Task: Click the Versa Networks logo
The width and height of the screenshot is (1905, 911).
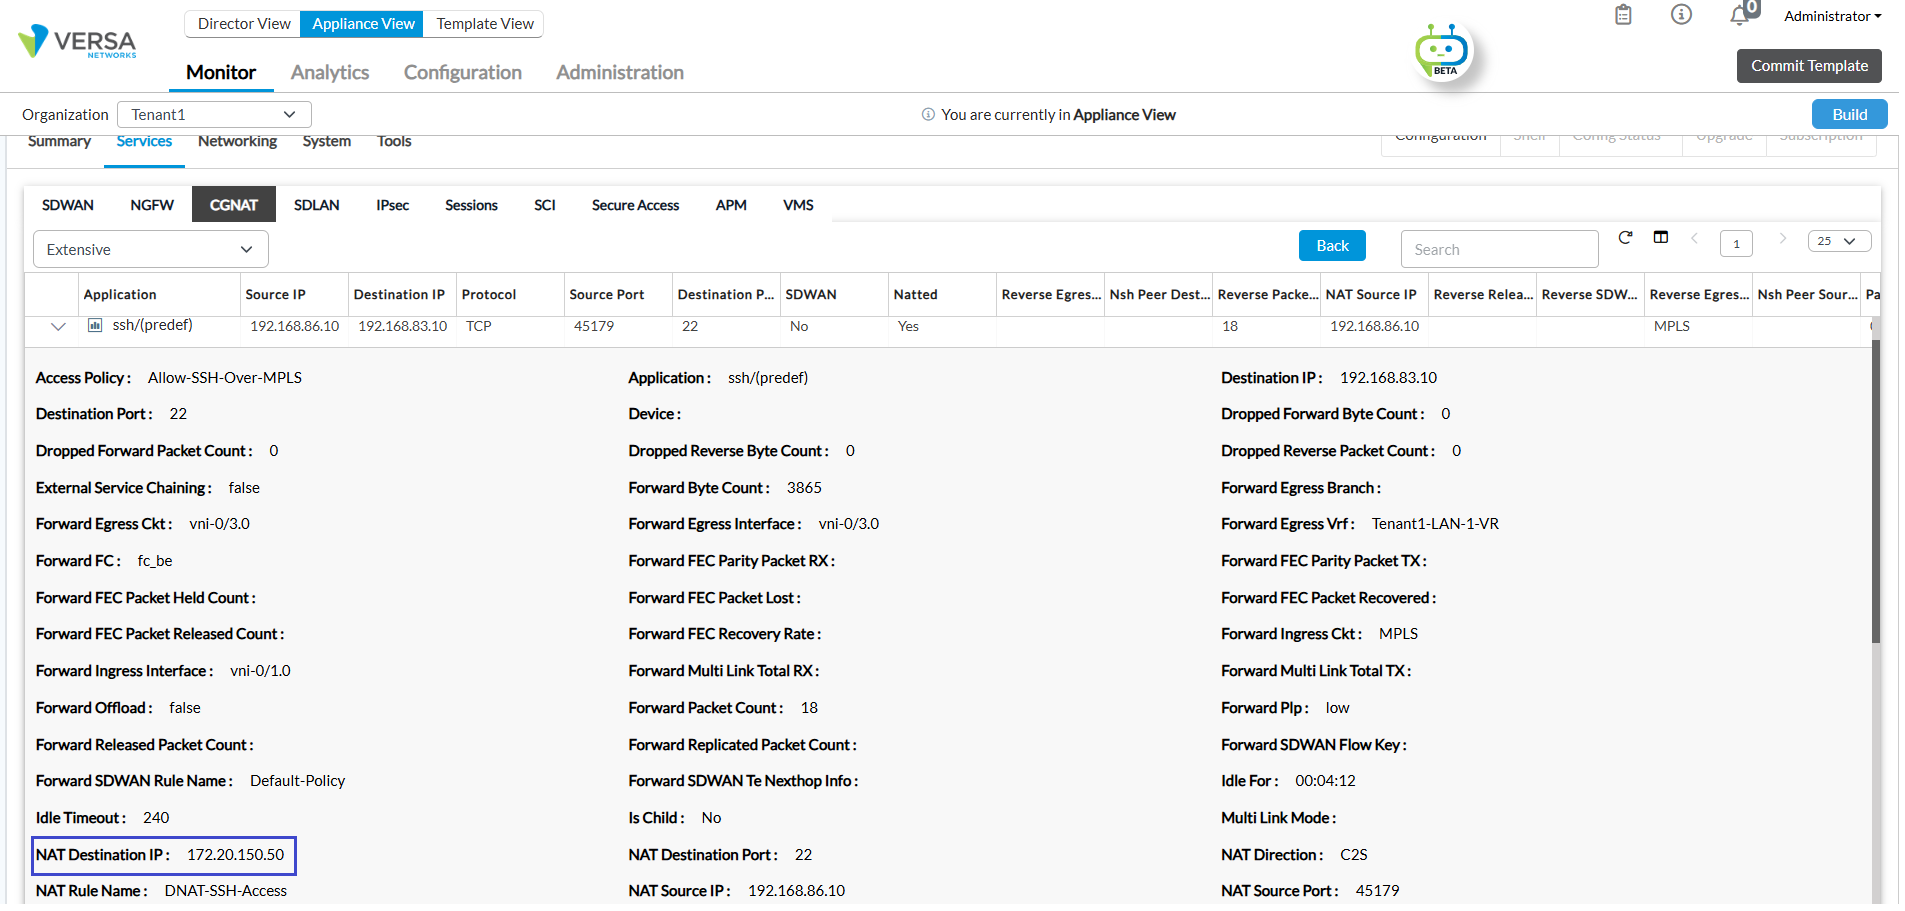Action: tap(77, 42)
